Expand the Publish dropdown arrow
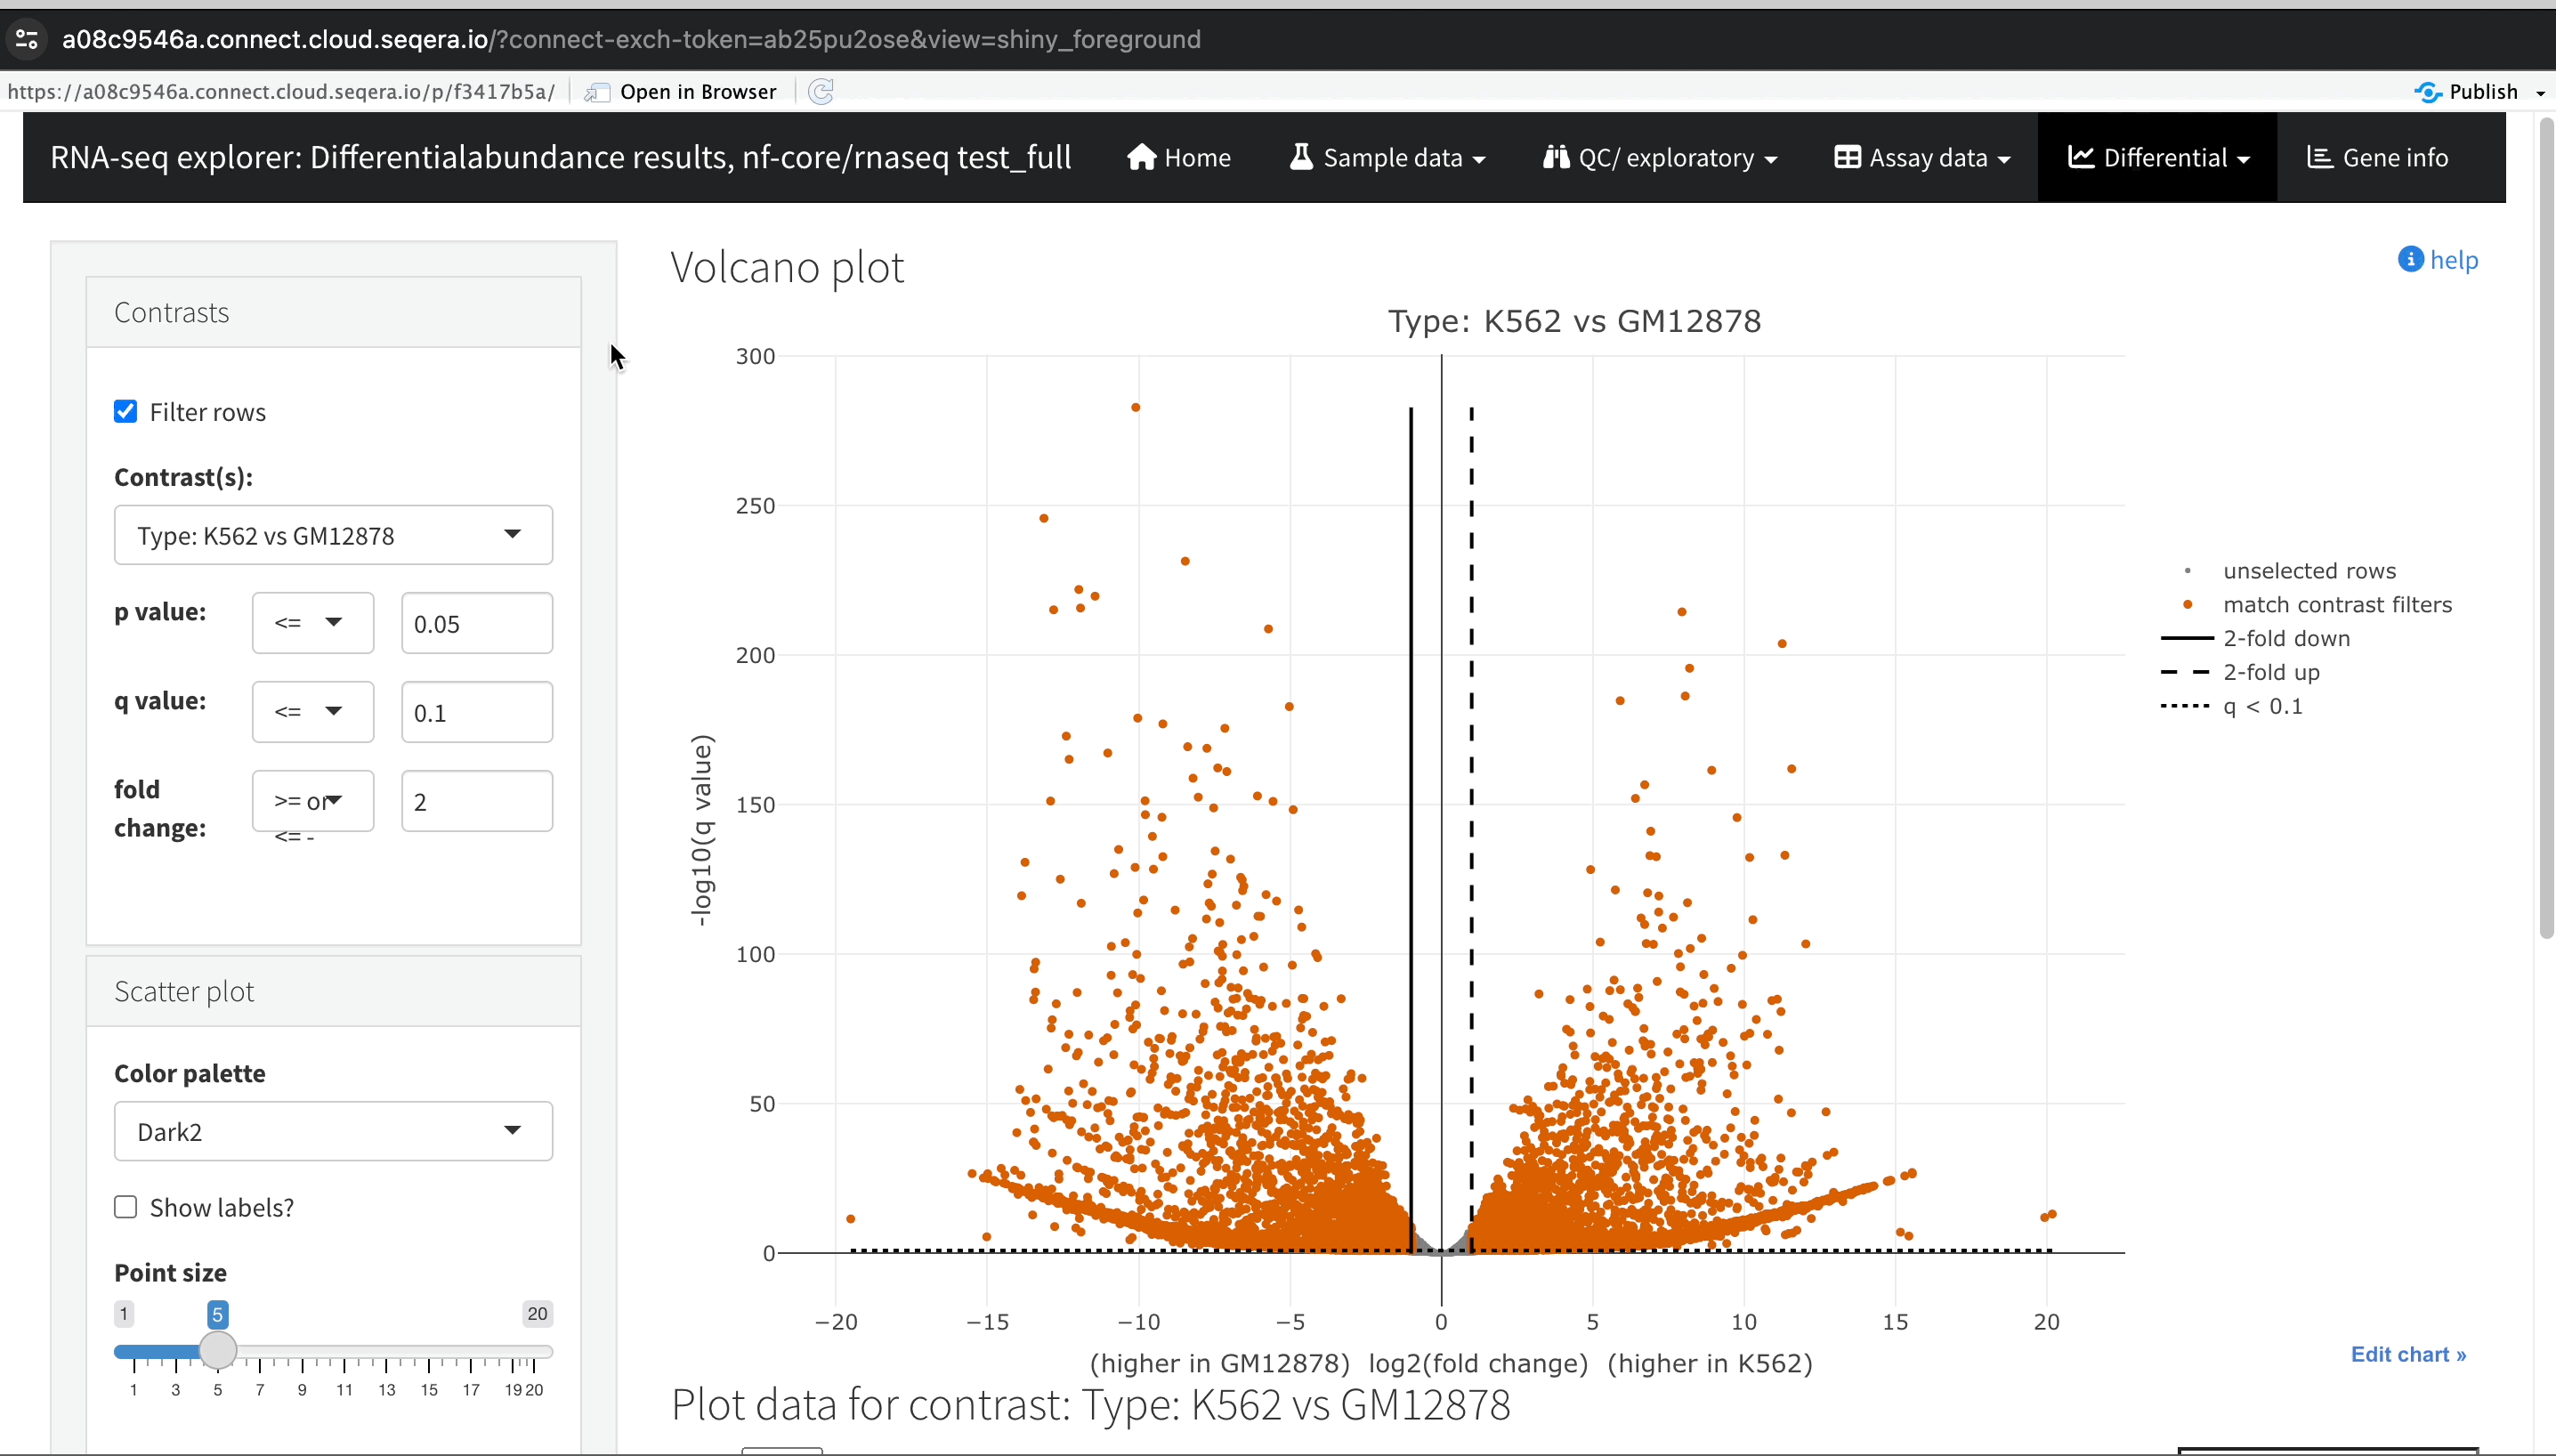2556x1456 pixels. coord(2540,92)
